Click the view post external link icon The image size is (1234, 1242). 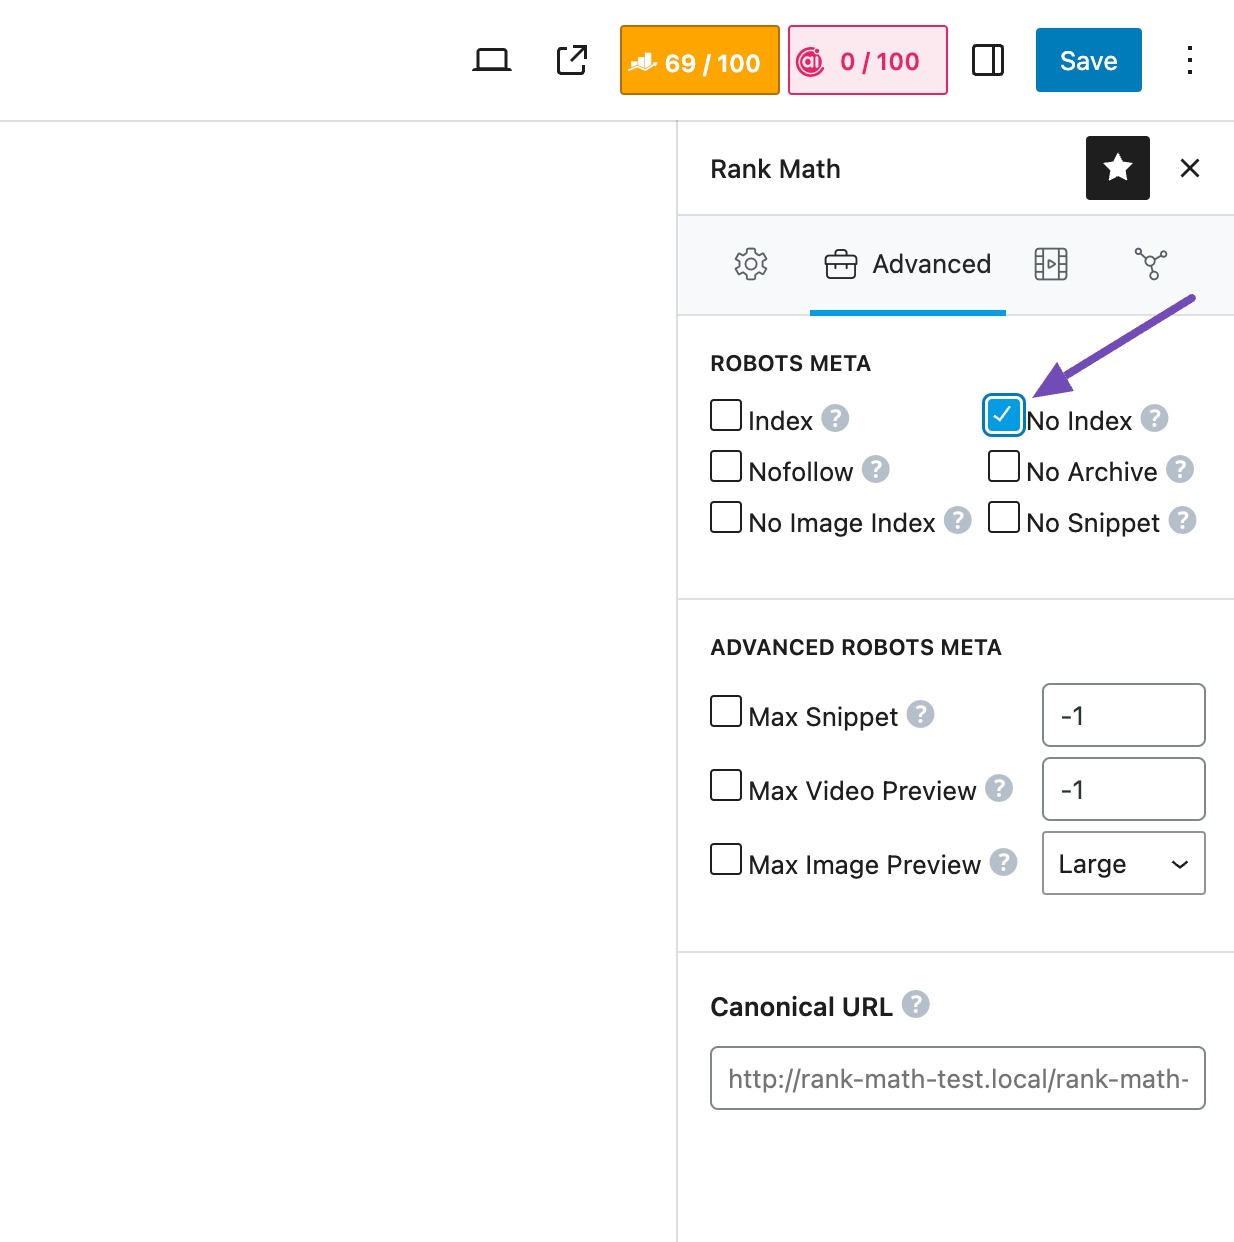pos(572,61)
